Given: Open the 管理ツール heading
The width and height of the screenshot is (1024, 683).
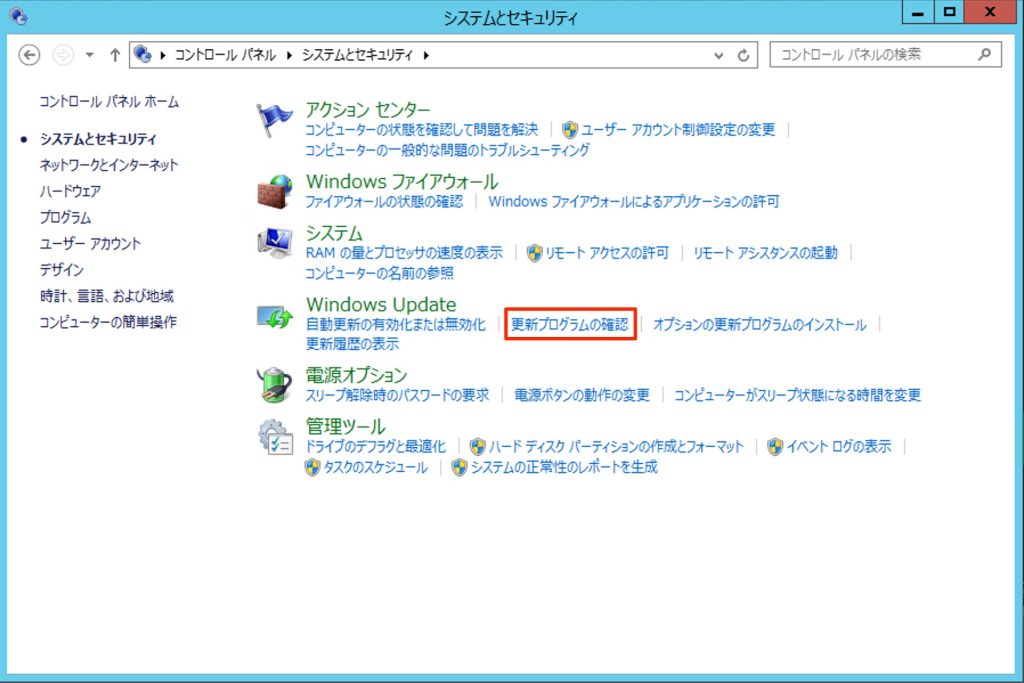Looking at the screenshot, I should (345, 426).
